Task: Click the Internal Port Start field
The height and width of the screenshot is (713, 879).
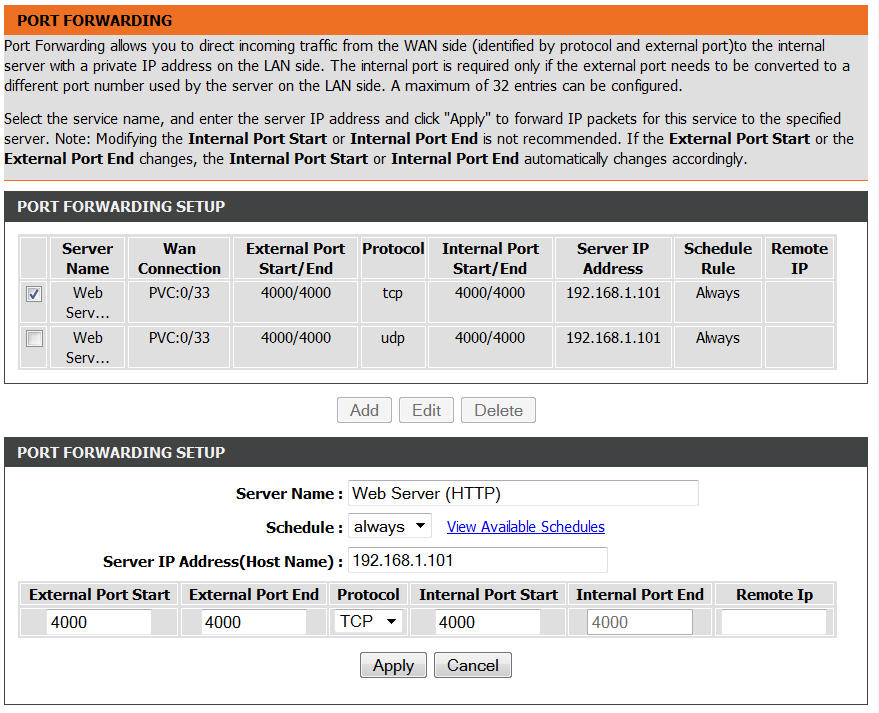Action: click(x=487, y=622)
